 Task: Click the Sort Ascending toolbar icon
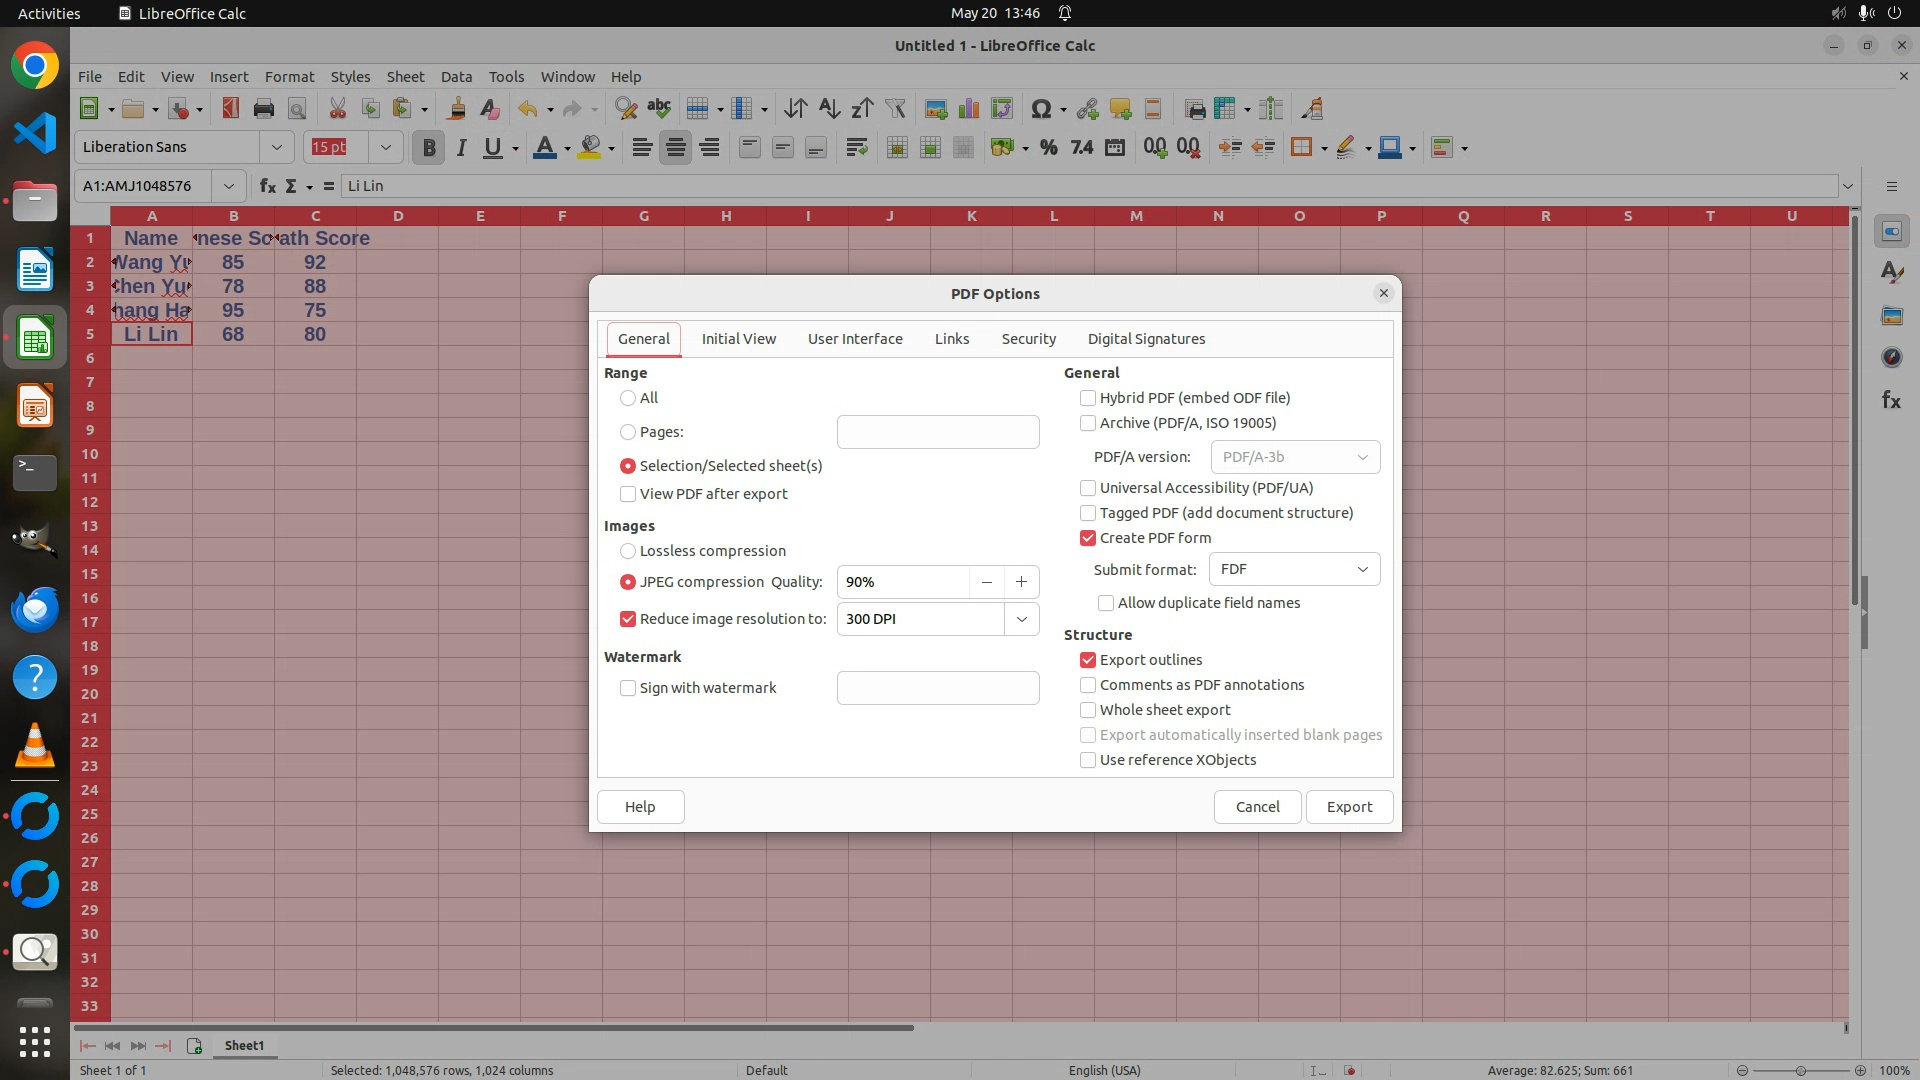[829, 109]
